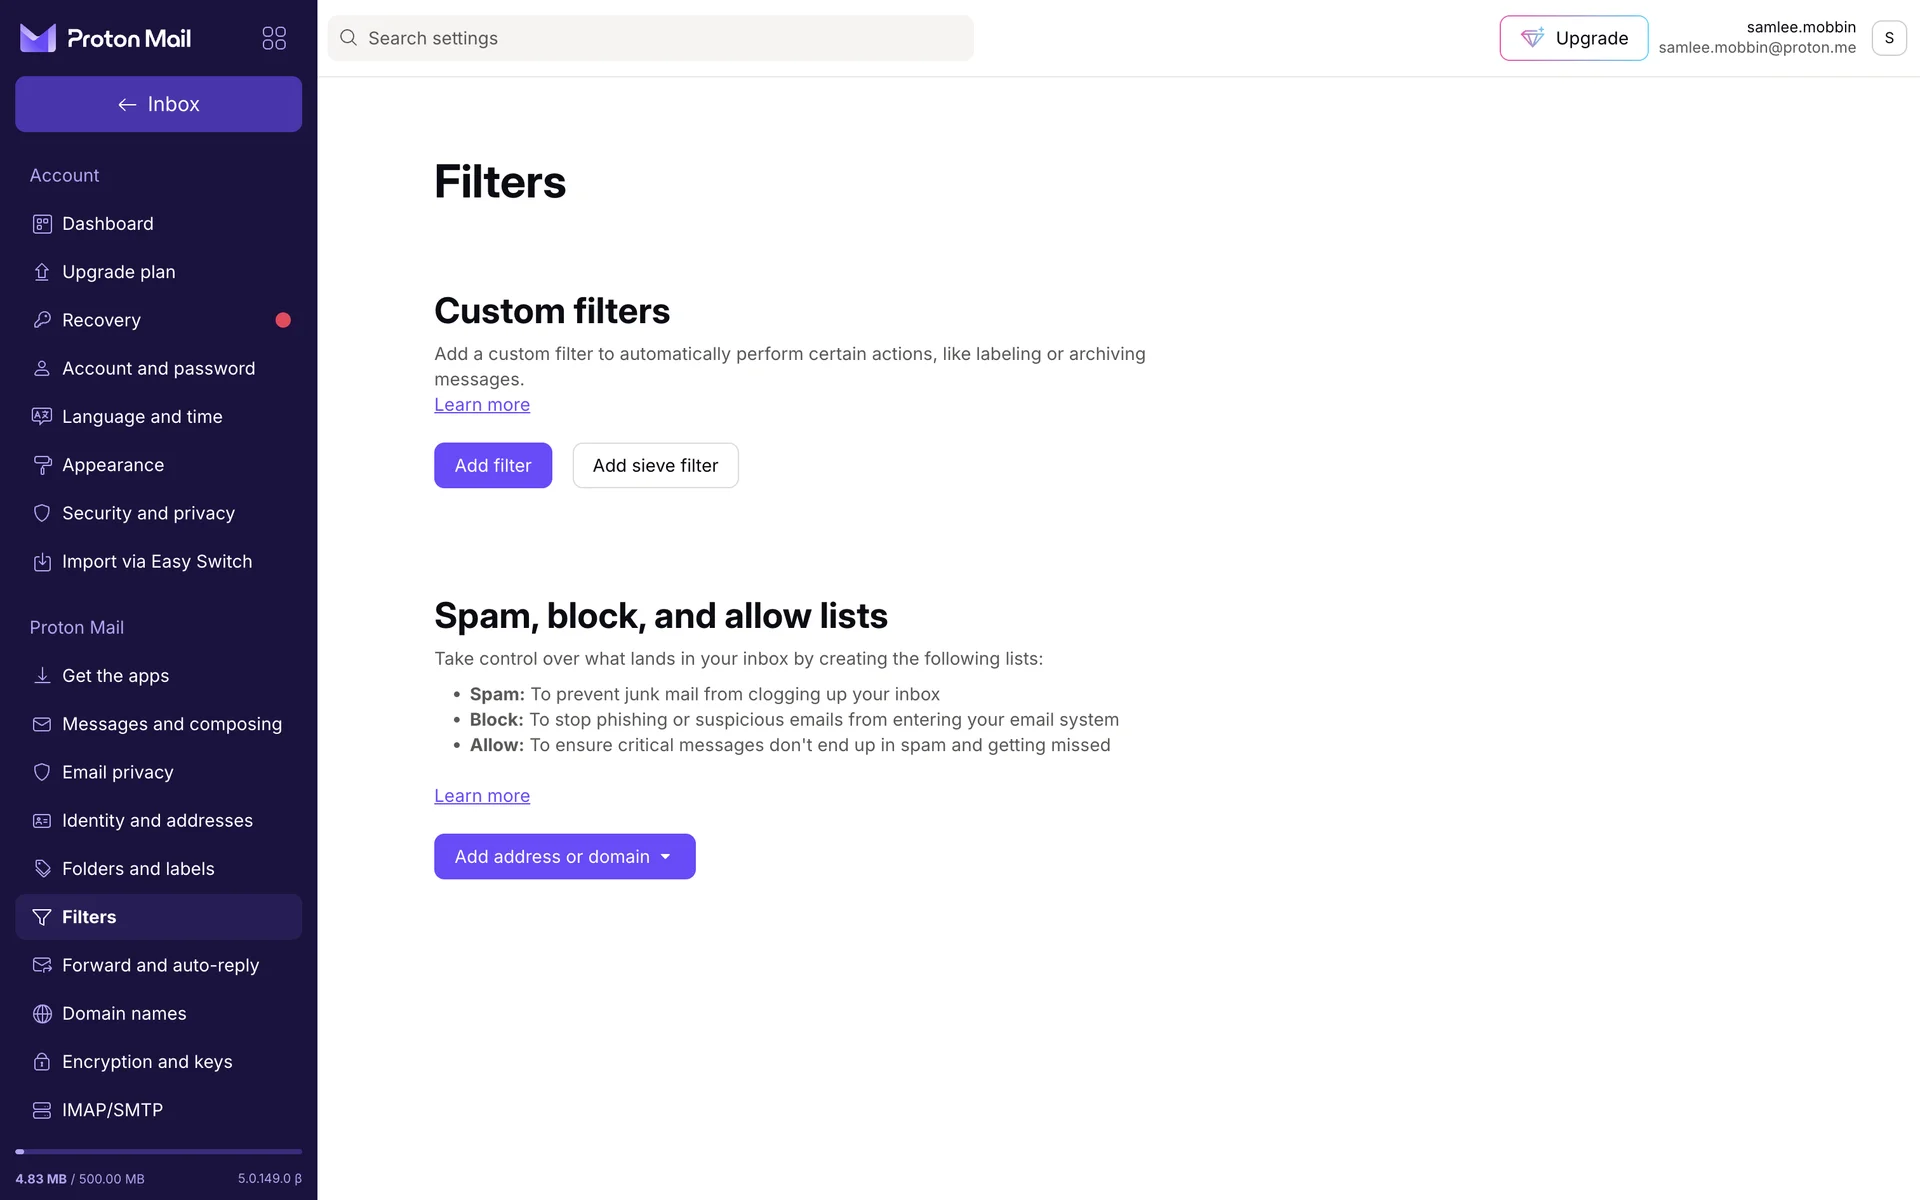Image resolution: width=1920 pixels, height=1200 pixels.
Task: Click the Domain names globe icon
Action: point(42,1014)
